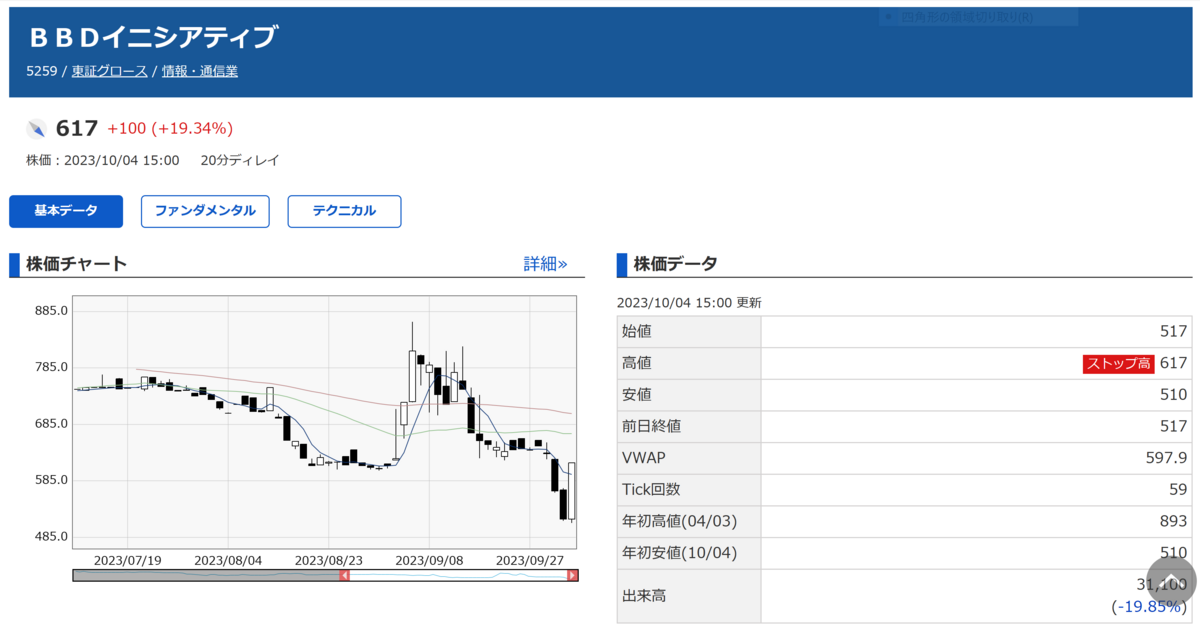Click the Tick回数 row label
This screenshot has width=1200, height=626.
pyautogui.click(x=650, y=490)
